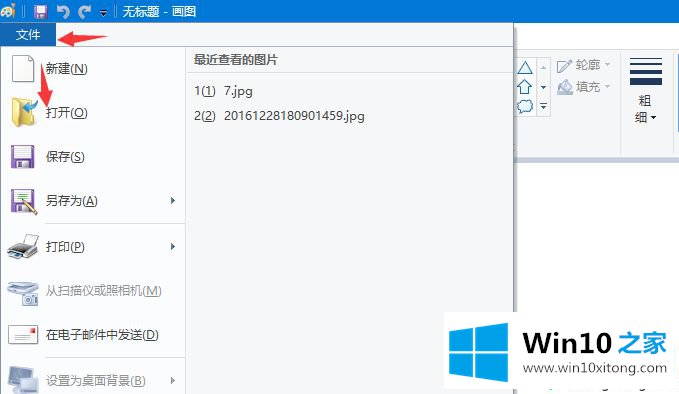The height and width of the screenshot is (394, 679).
Task: Open the Customize Quick Access Toolbar dropdown
Action: pyautogui.click(x=103, y=13)
